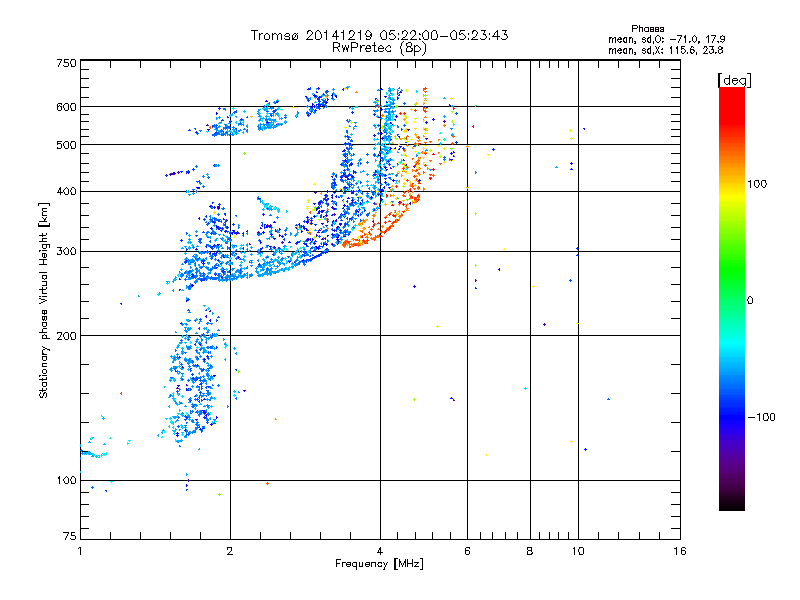The image size is (800, 600).
Task: Click the frequency tick label '10'
Action: [578, 551]
